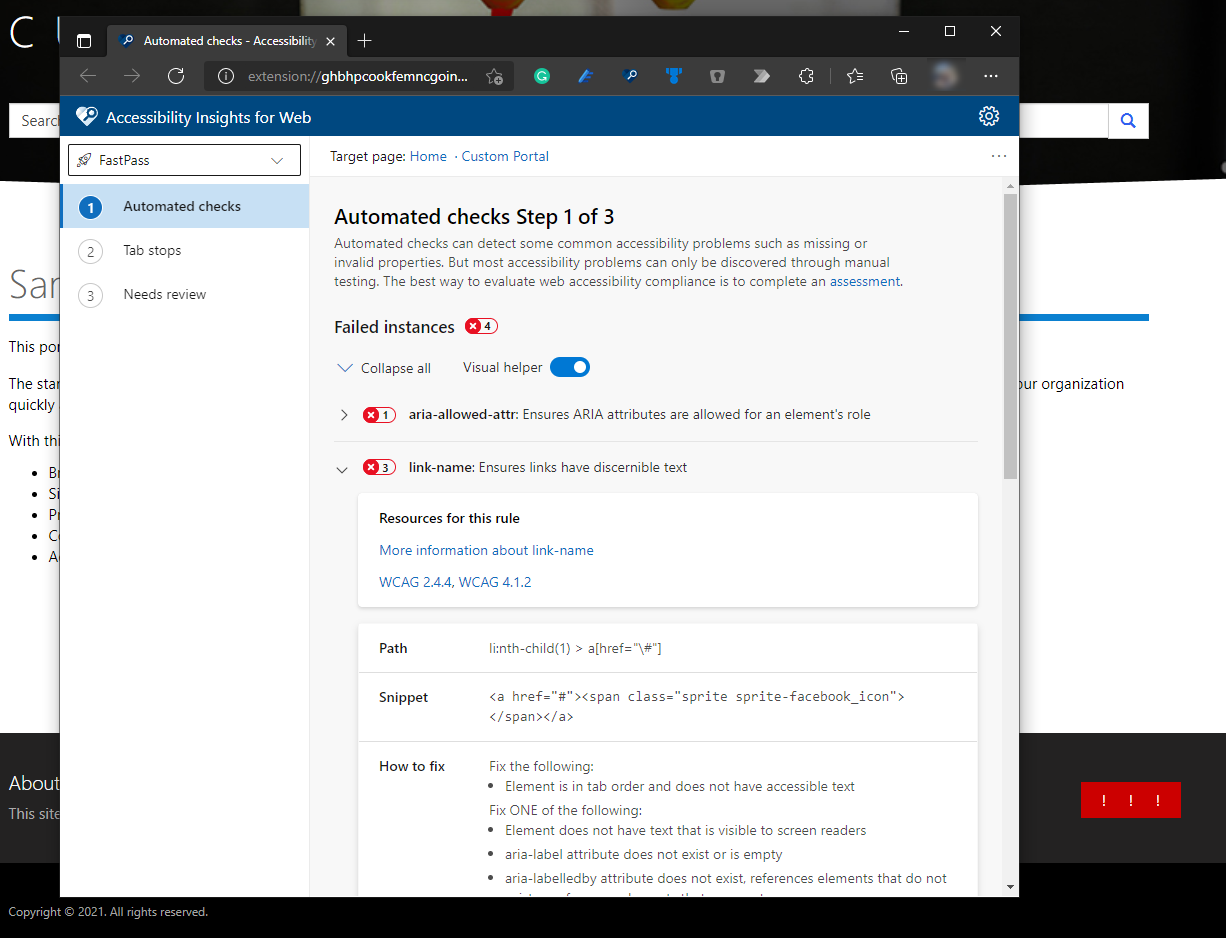Open Accessibility Insights settings gear
The width and height of the screenshot is (1226, 938).
[x=989, y=117]
